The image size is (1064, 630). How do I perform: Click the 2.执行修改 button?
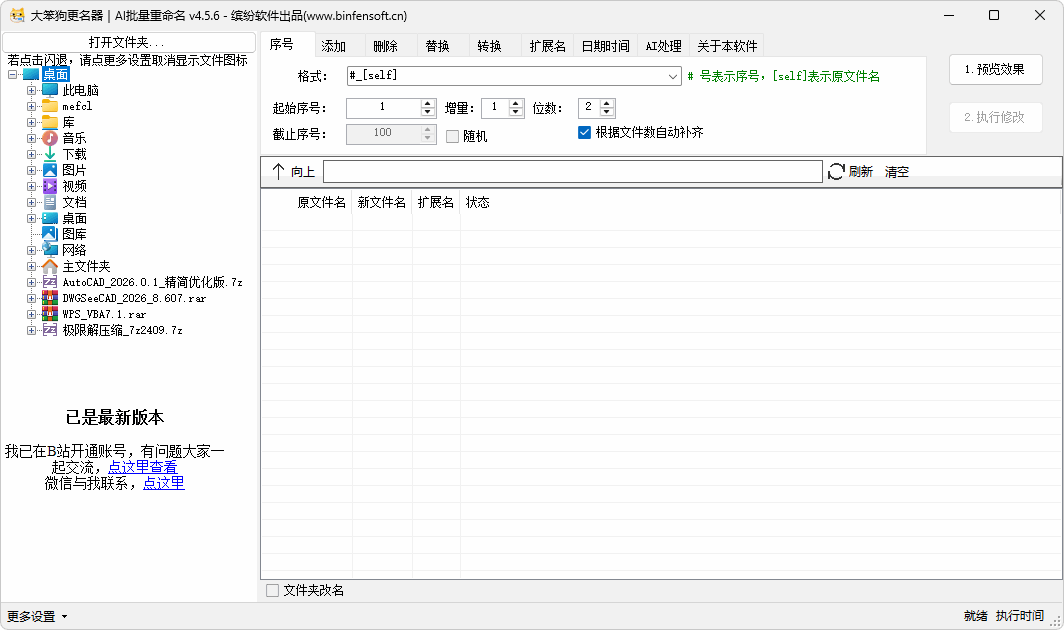click(x=995, y=117)
